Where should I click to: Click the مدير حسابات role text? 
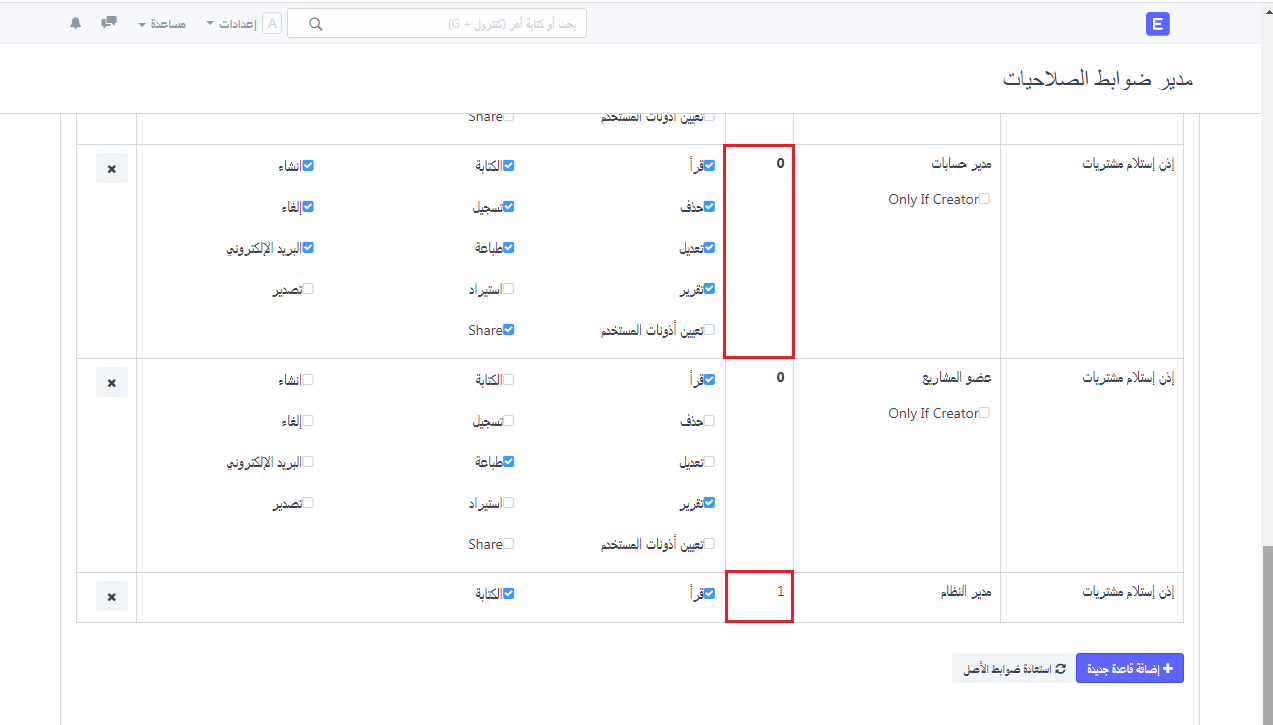pyautogui.click(x=961, y=164)
